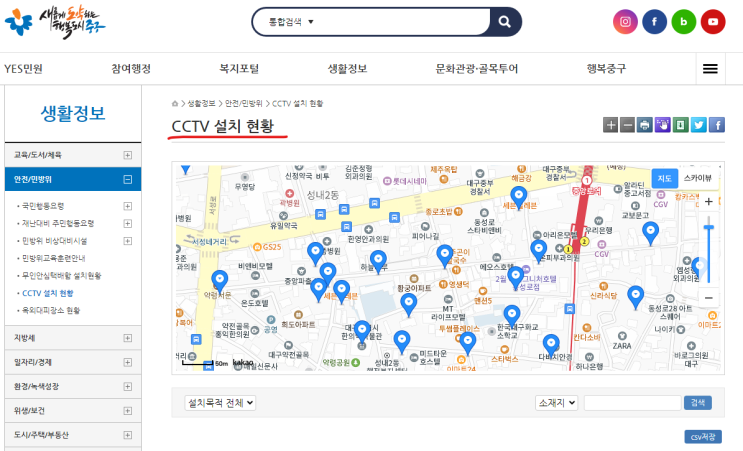The height and width of the screenshot is (451, 743).
Task: Click CCTV marker above 동성로28 아트스퀘어
Action: (635, 298)
